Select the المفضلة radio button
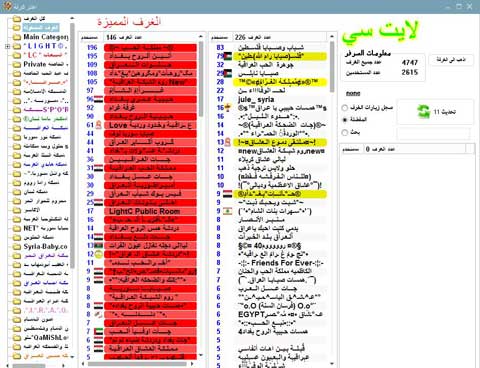The image size is (480, 368). [x=345, y=119]
